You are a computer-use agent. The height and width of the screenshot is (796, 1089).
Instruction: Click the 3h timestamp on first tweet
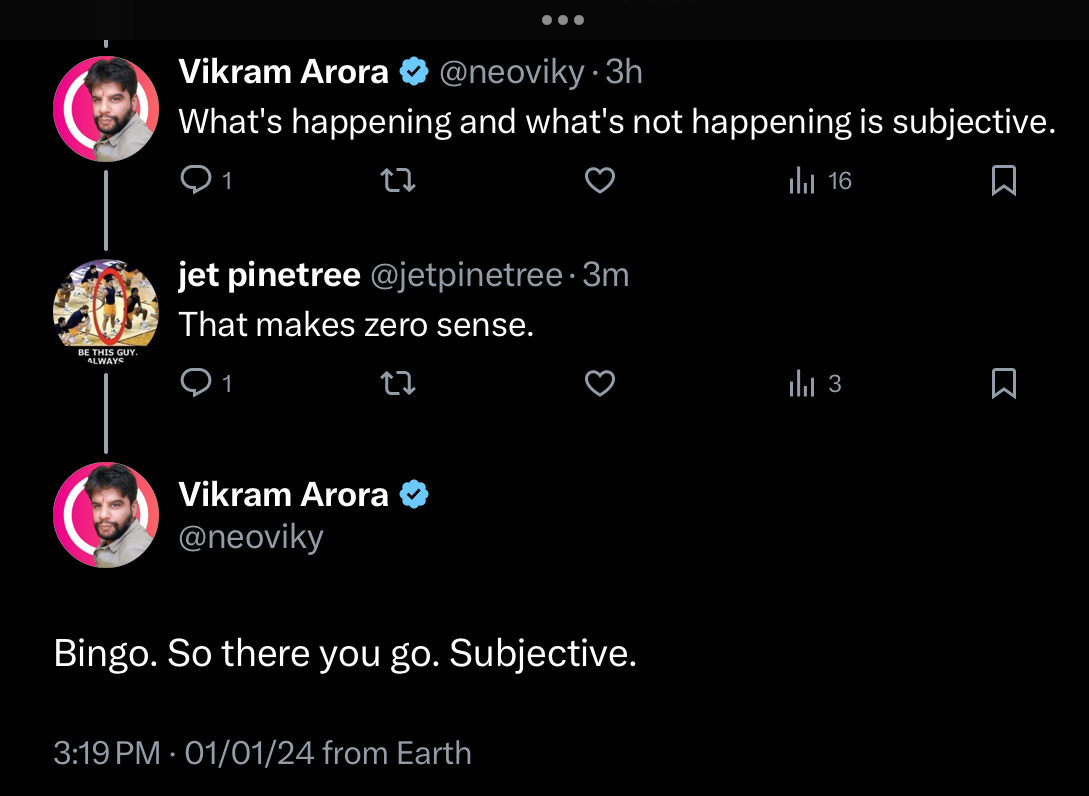(624, 72)
